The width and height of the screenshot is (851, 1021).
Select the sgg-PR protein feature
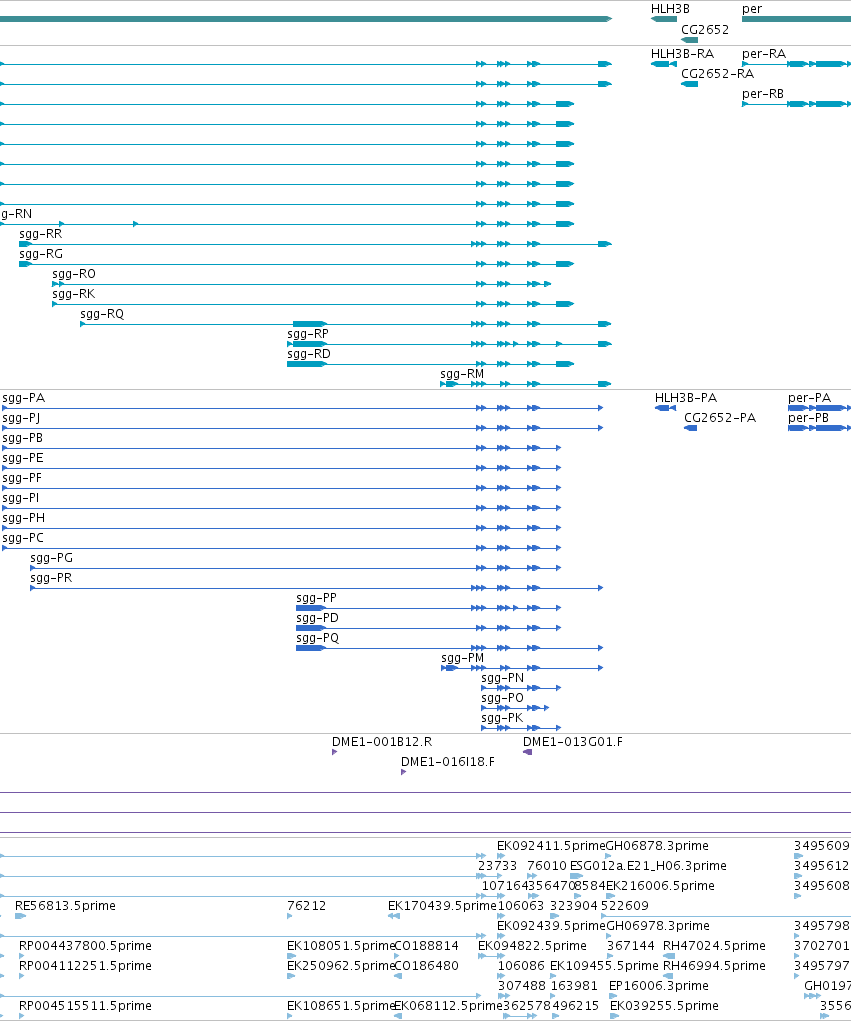[x=316, y=588]
